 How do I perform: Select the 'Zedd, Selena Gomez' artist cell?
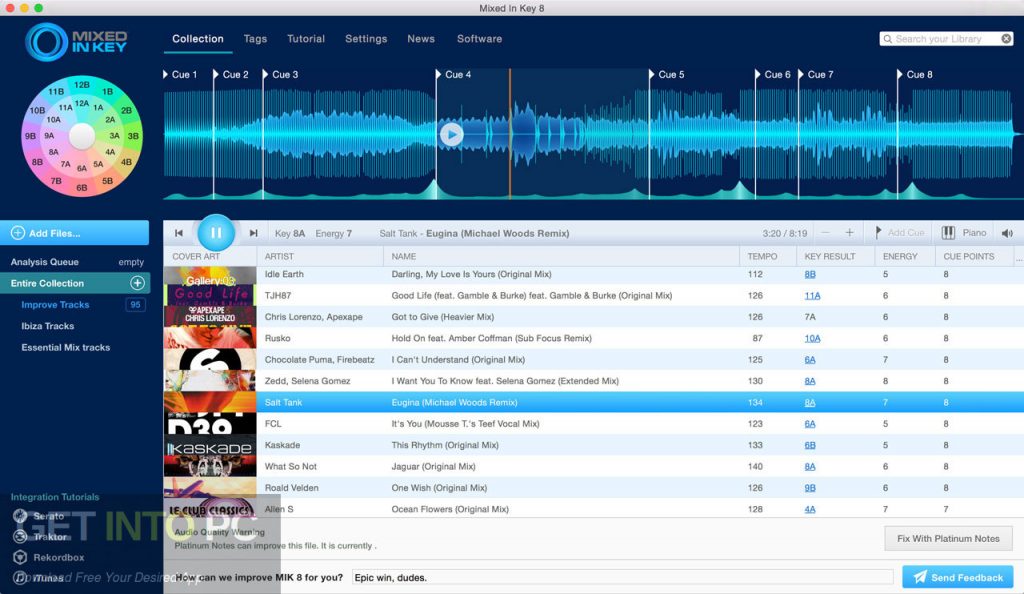(308, 381)
